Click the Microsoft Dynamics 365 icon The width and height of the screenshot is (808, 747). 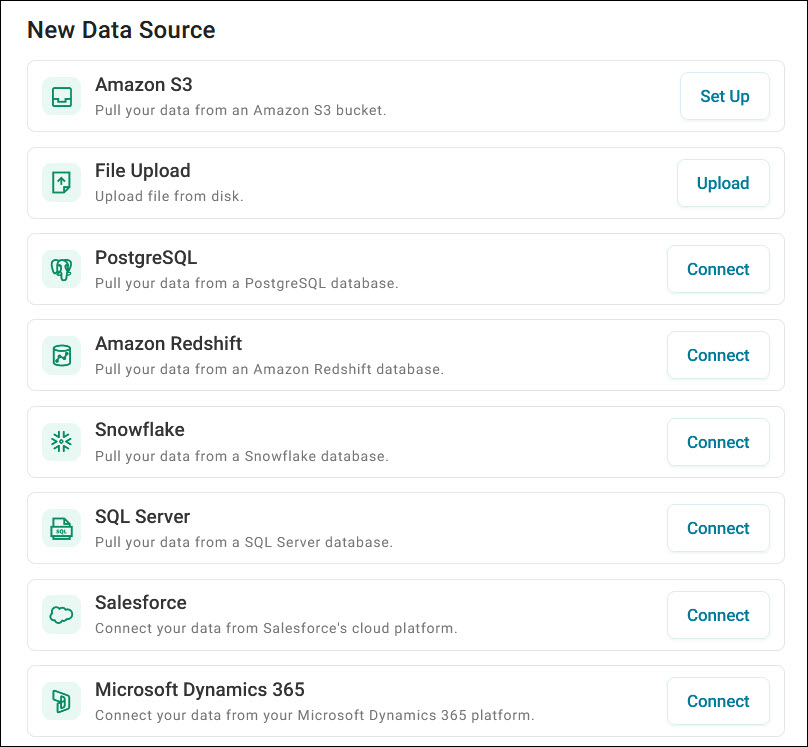(x=61, y=701)
